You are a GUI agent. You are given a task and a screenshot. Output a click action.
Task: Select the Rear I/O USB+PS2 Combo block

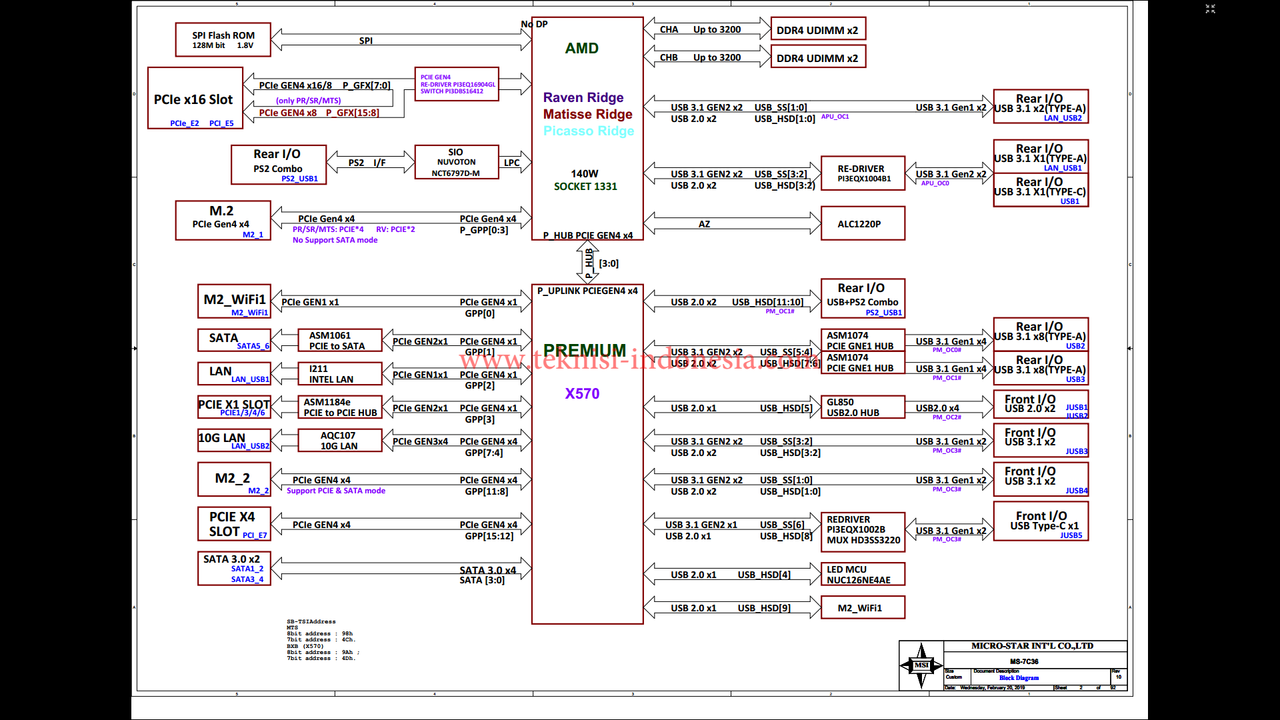(863, 299)
